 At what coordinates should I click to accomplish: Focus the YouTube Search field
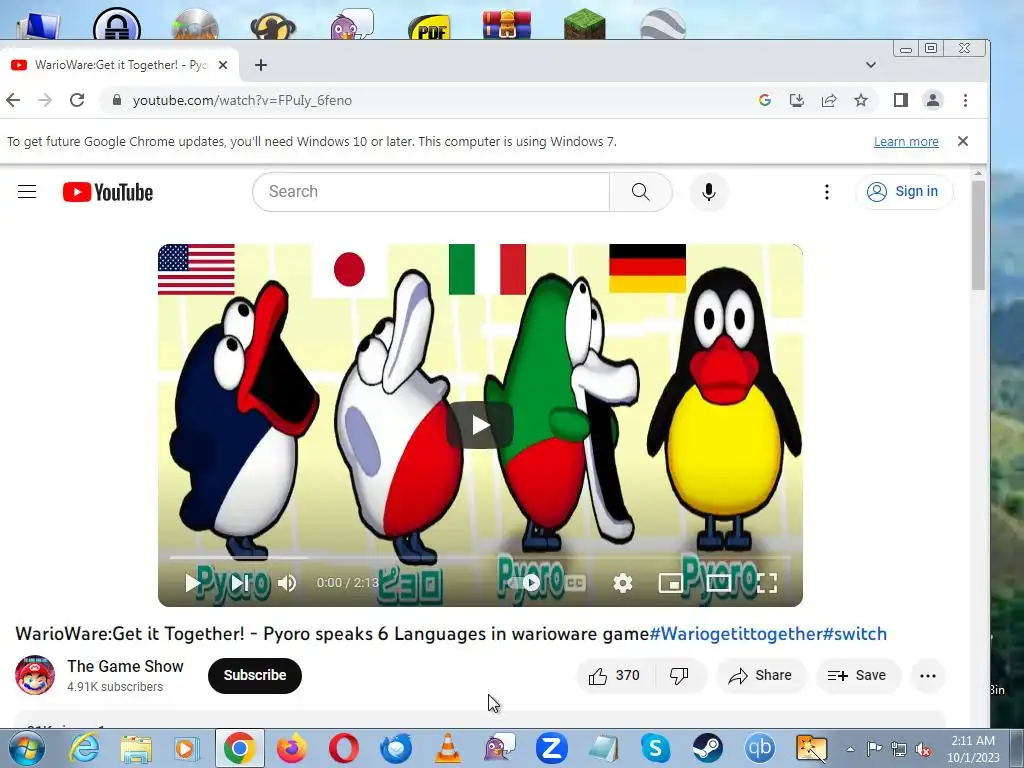point(432,191)
